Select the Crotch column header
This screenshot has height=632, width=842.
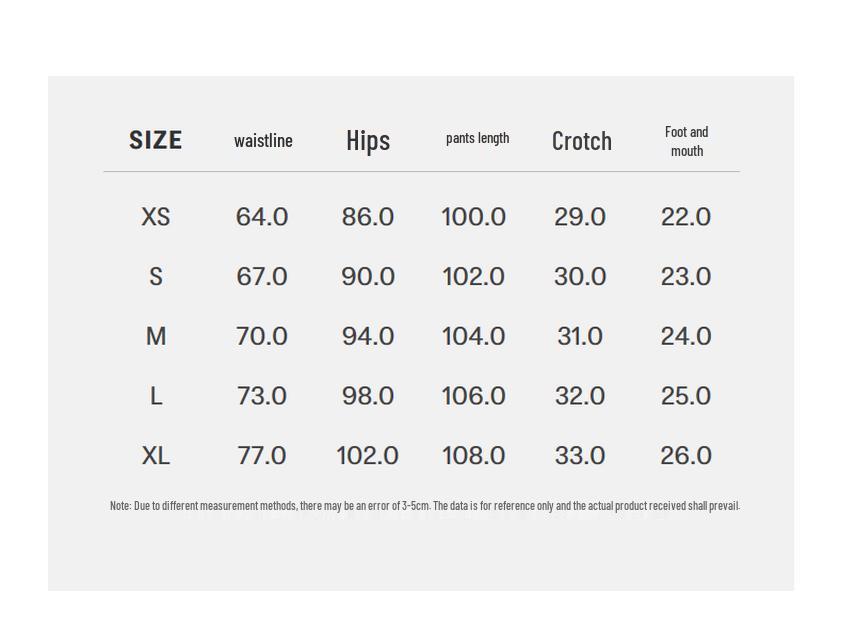tap(581, 141)
